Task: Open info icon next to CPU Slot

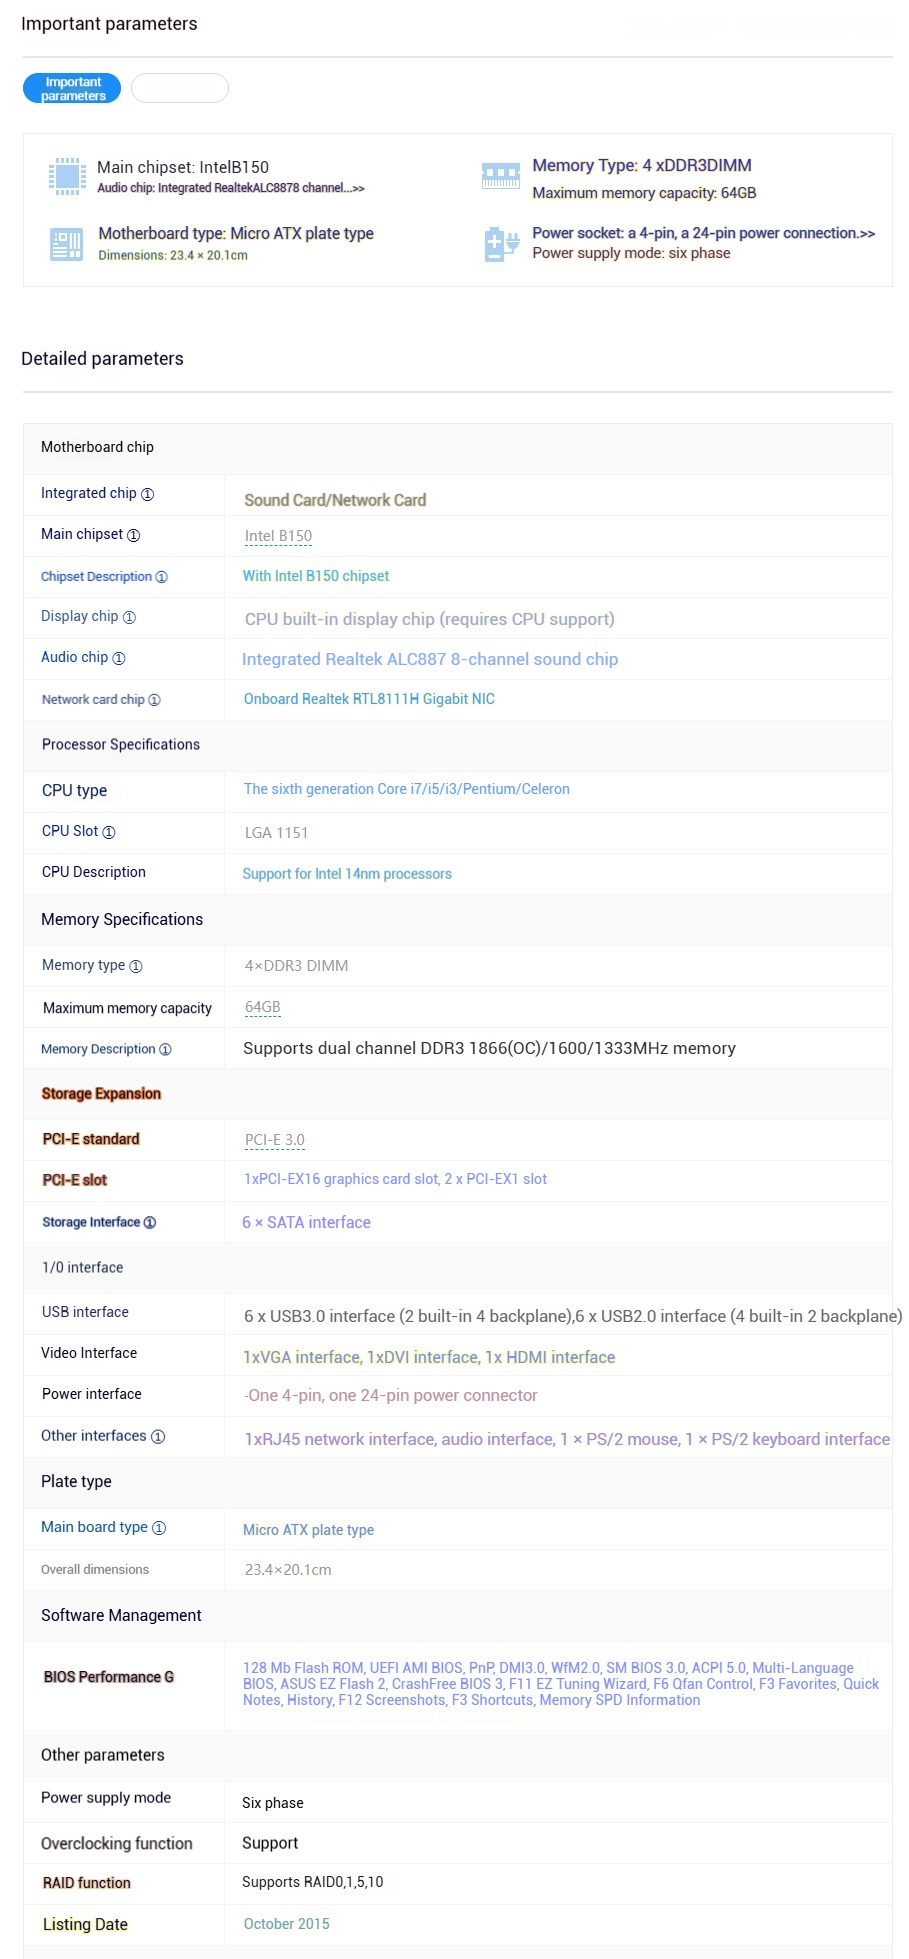Action: (109, 832)
